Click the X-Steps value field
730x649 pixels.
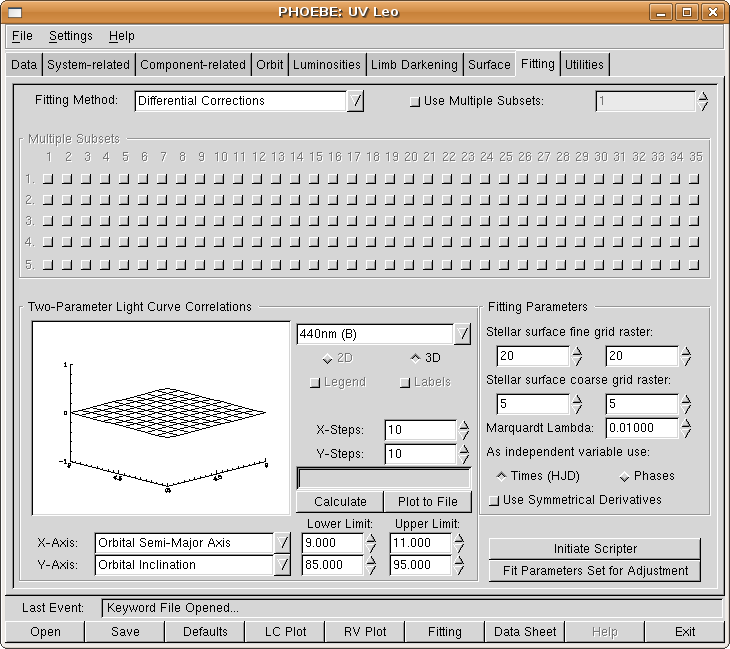[x=420, y=430]
